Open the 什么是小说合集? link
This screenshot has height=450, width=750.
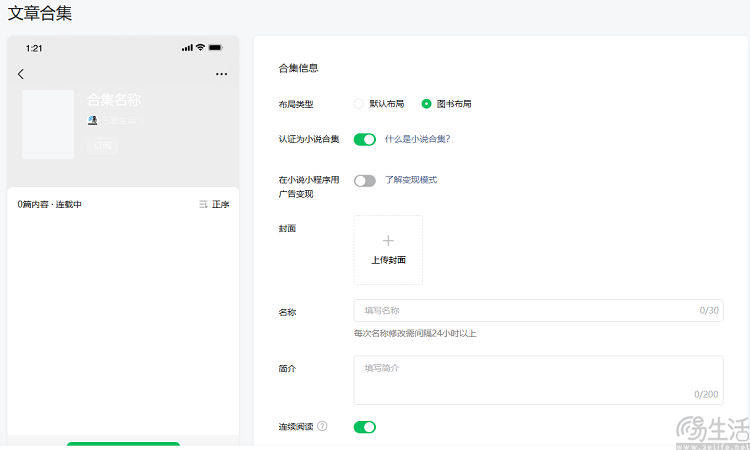pos(417,140)
